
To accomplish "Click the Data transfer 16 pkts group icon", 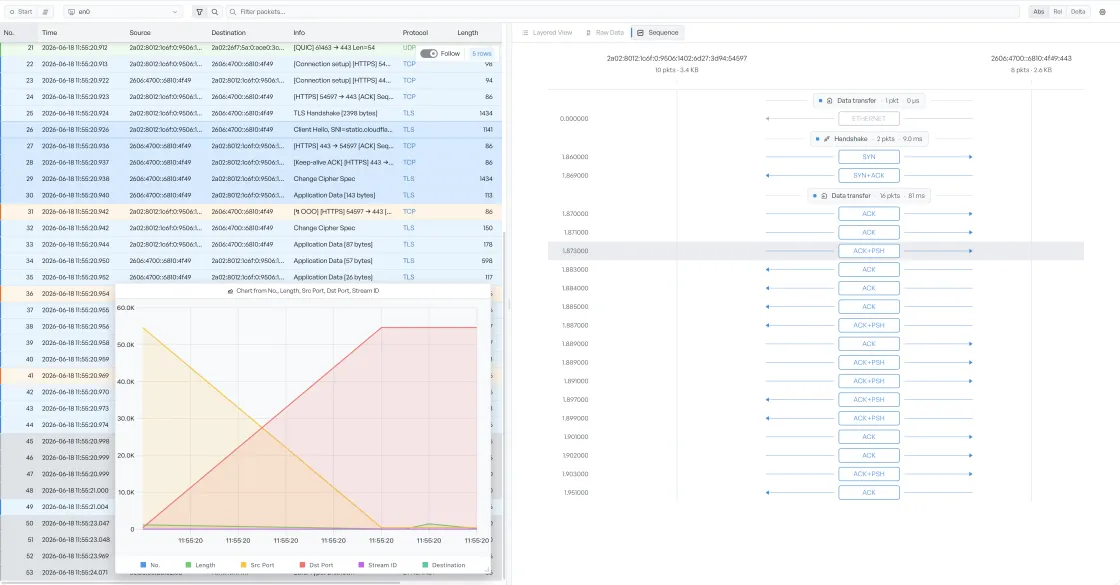I will tap(824, 196).
